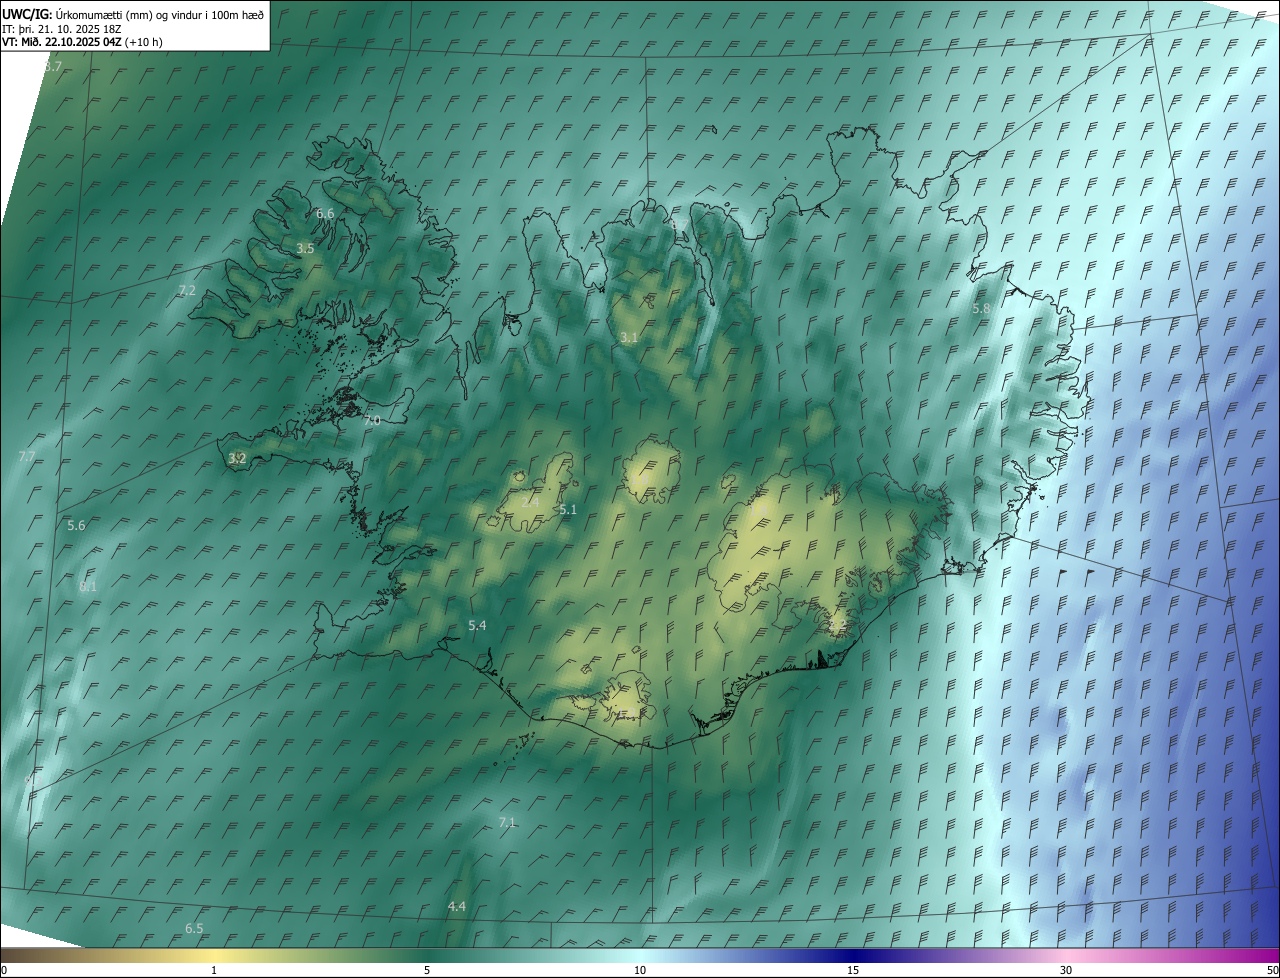Click the 1 tick on the color scale

pyautogui.click(x=214, y=970)
